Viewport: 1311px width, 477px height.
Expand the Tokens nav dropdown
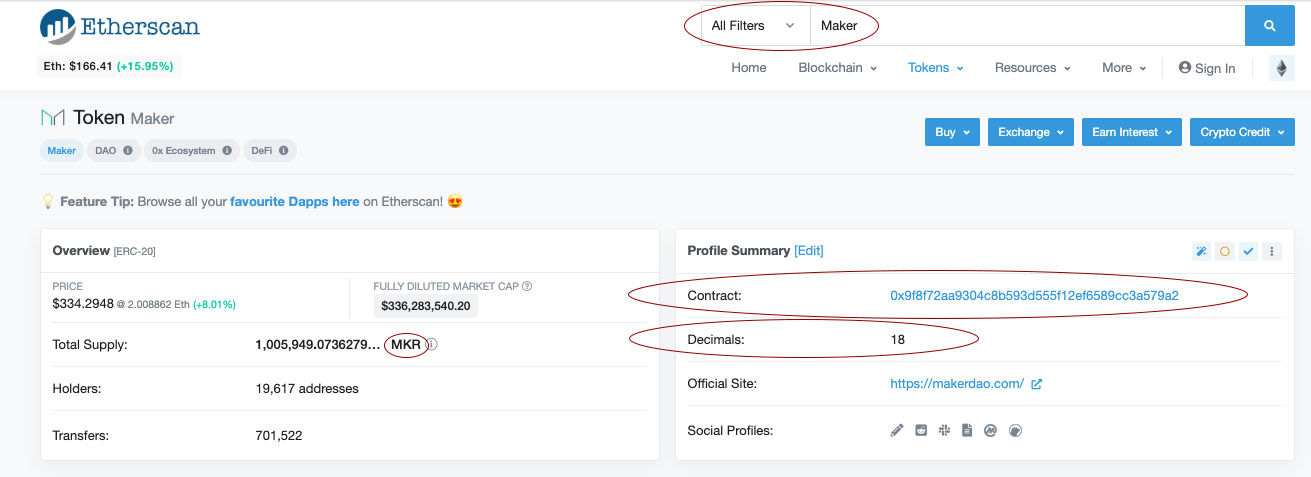point(935,68)
